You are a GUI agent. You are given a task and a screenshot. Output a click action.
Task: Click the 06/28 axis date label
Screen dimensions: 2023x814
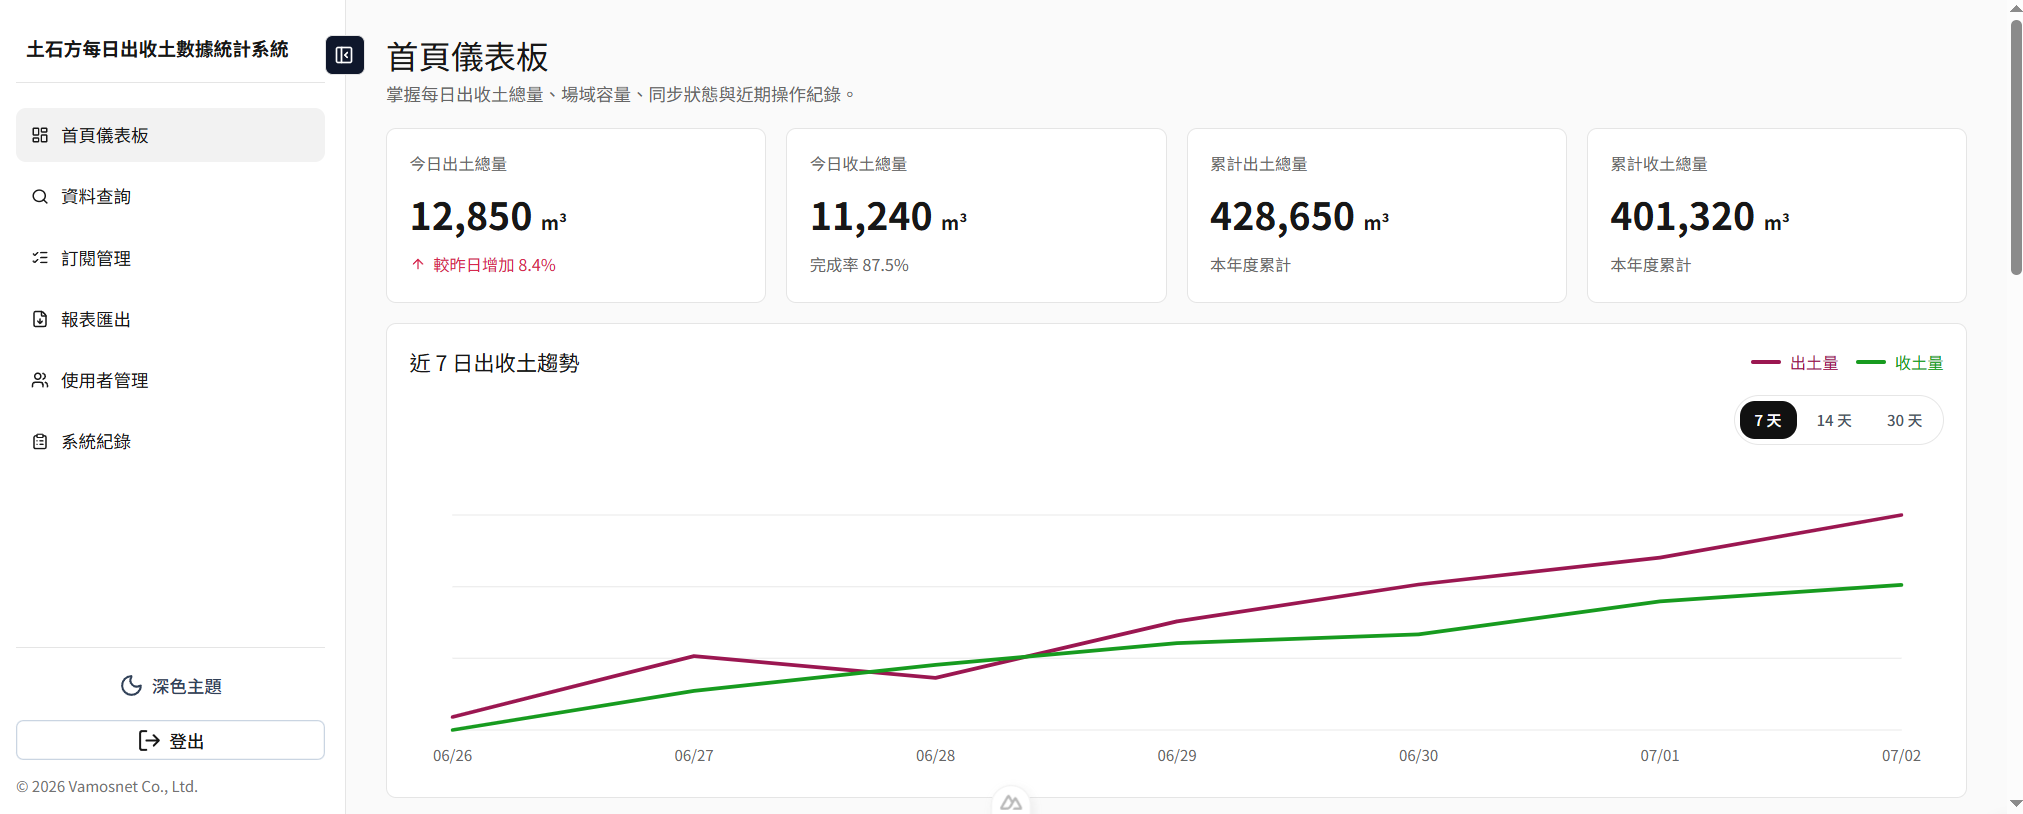(x=935, y=756)
